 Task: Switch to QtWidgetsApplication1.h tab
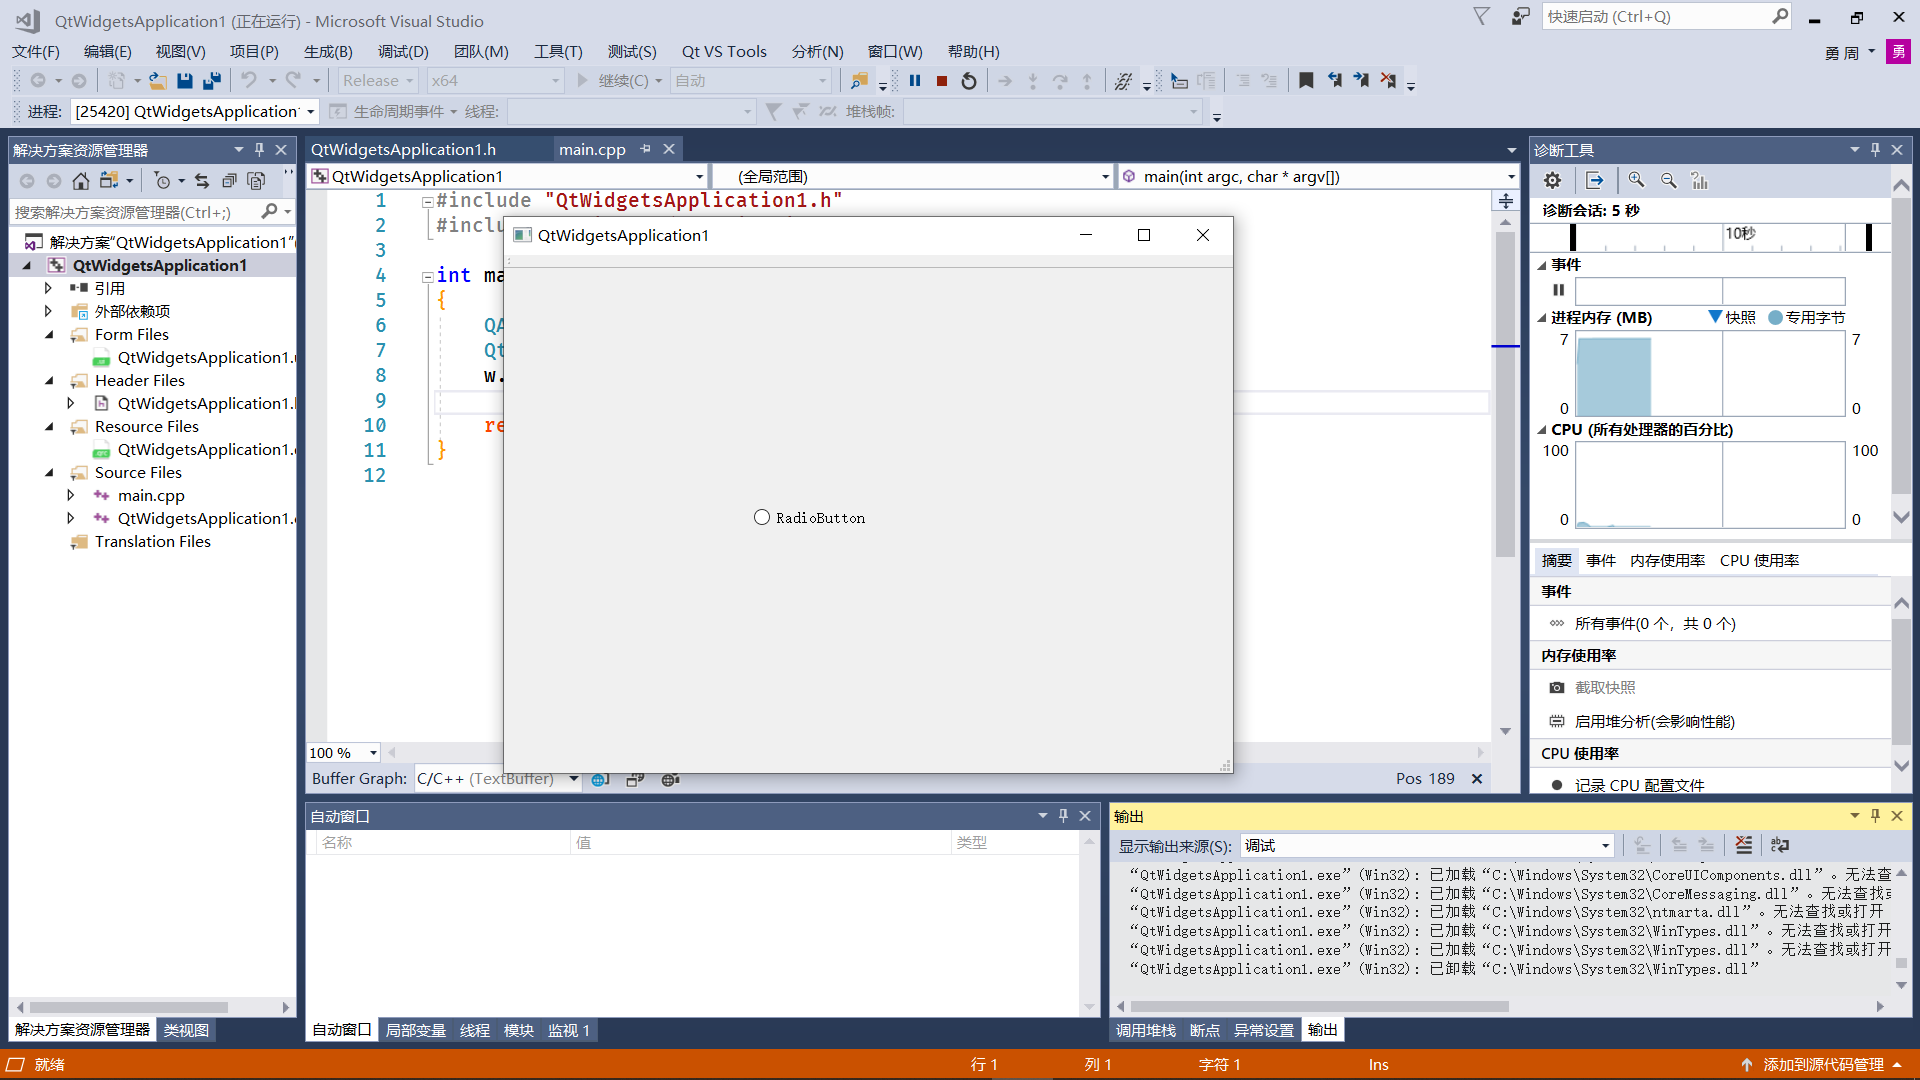[403, 149]
